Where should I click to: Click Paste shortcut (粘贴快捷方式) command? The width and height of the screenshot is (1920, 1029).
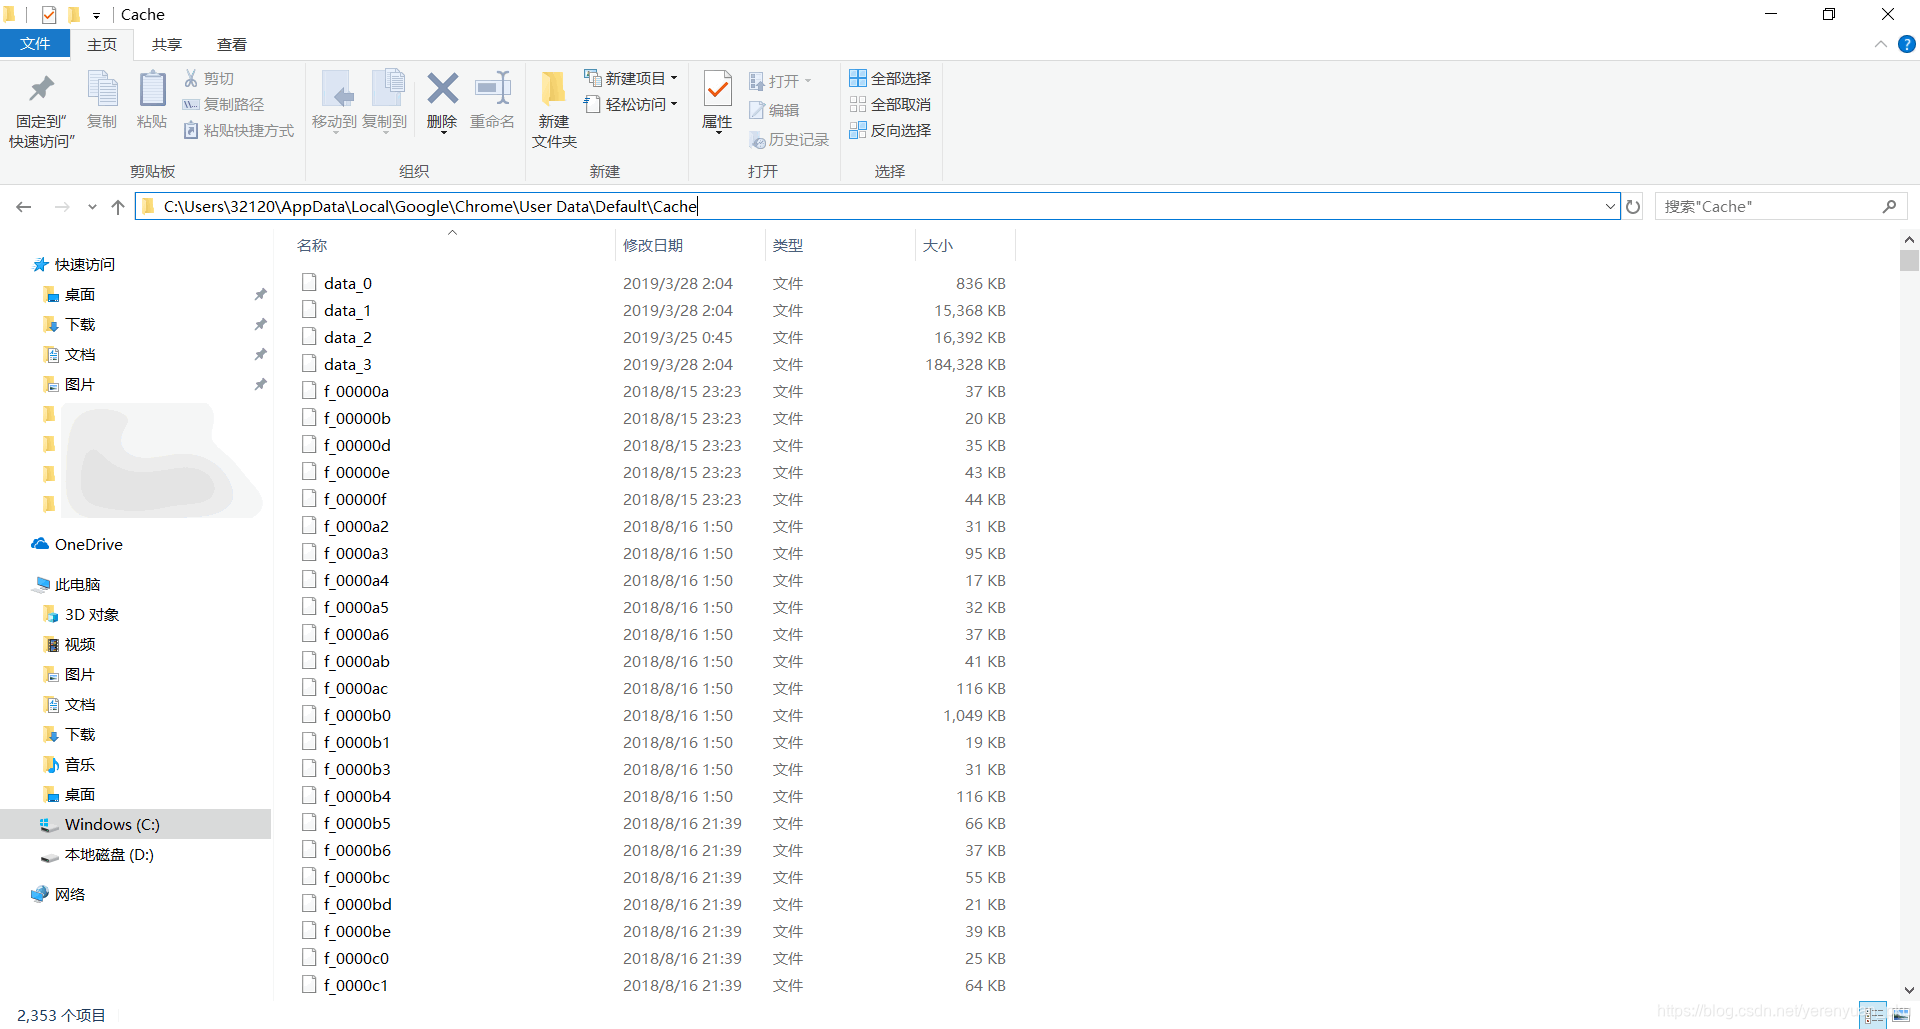click(x=240, y=130)
